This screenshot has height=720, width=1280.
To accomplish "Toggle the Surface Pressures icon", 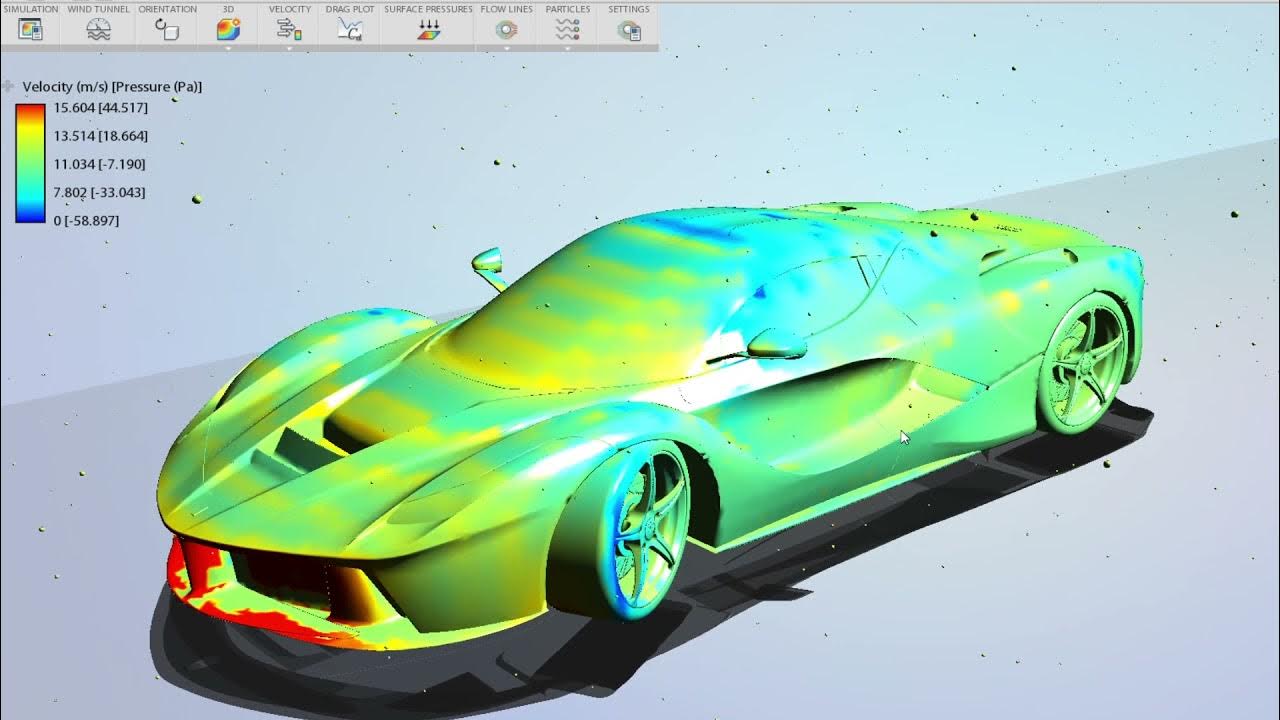I will coord(428,30).
